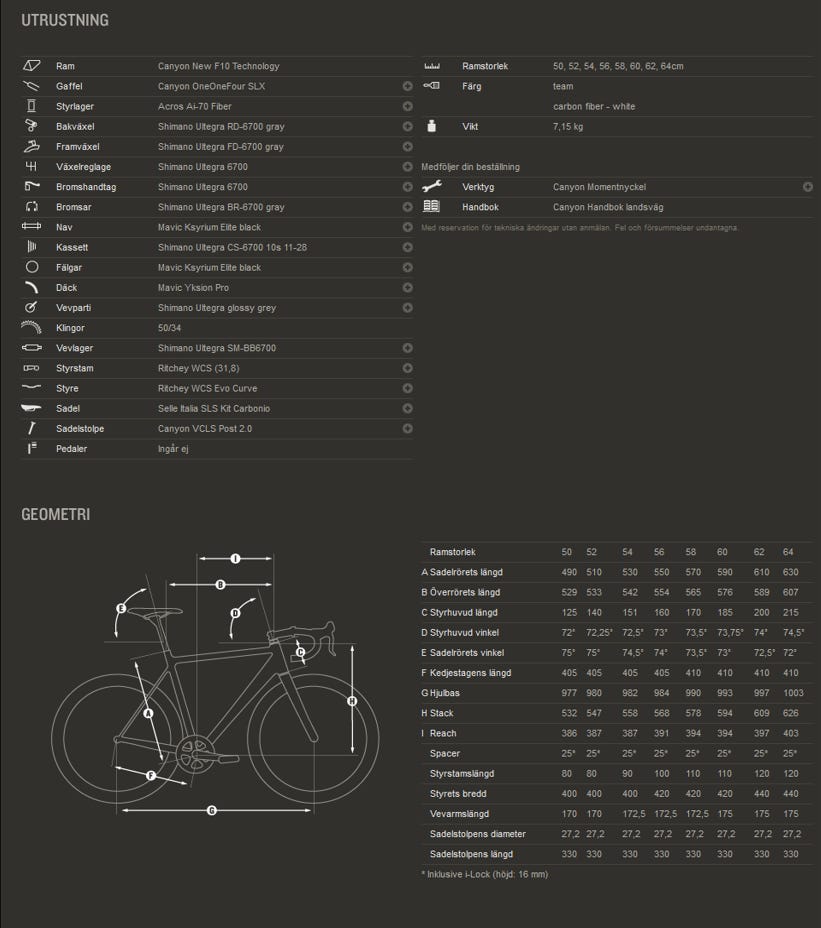Click the paint icon beside Färg
Image resolution: width=821 pixels, height=928 pixels.
click(x=432, y=86)
